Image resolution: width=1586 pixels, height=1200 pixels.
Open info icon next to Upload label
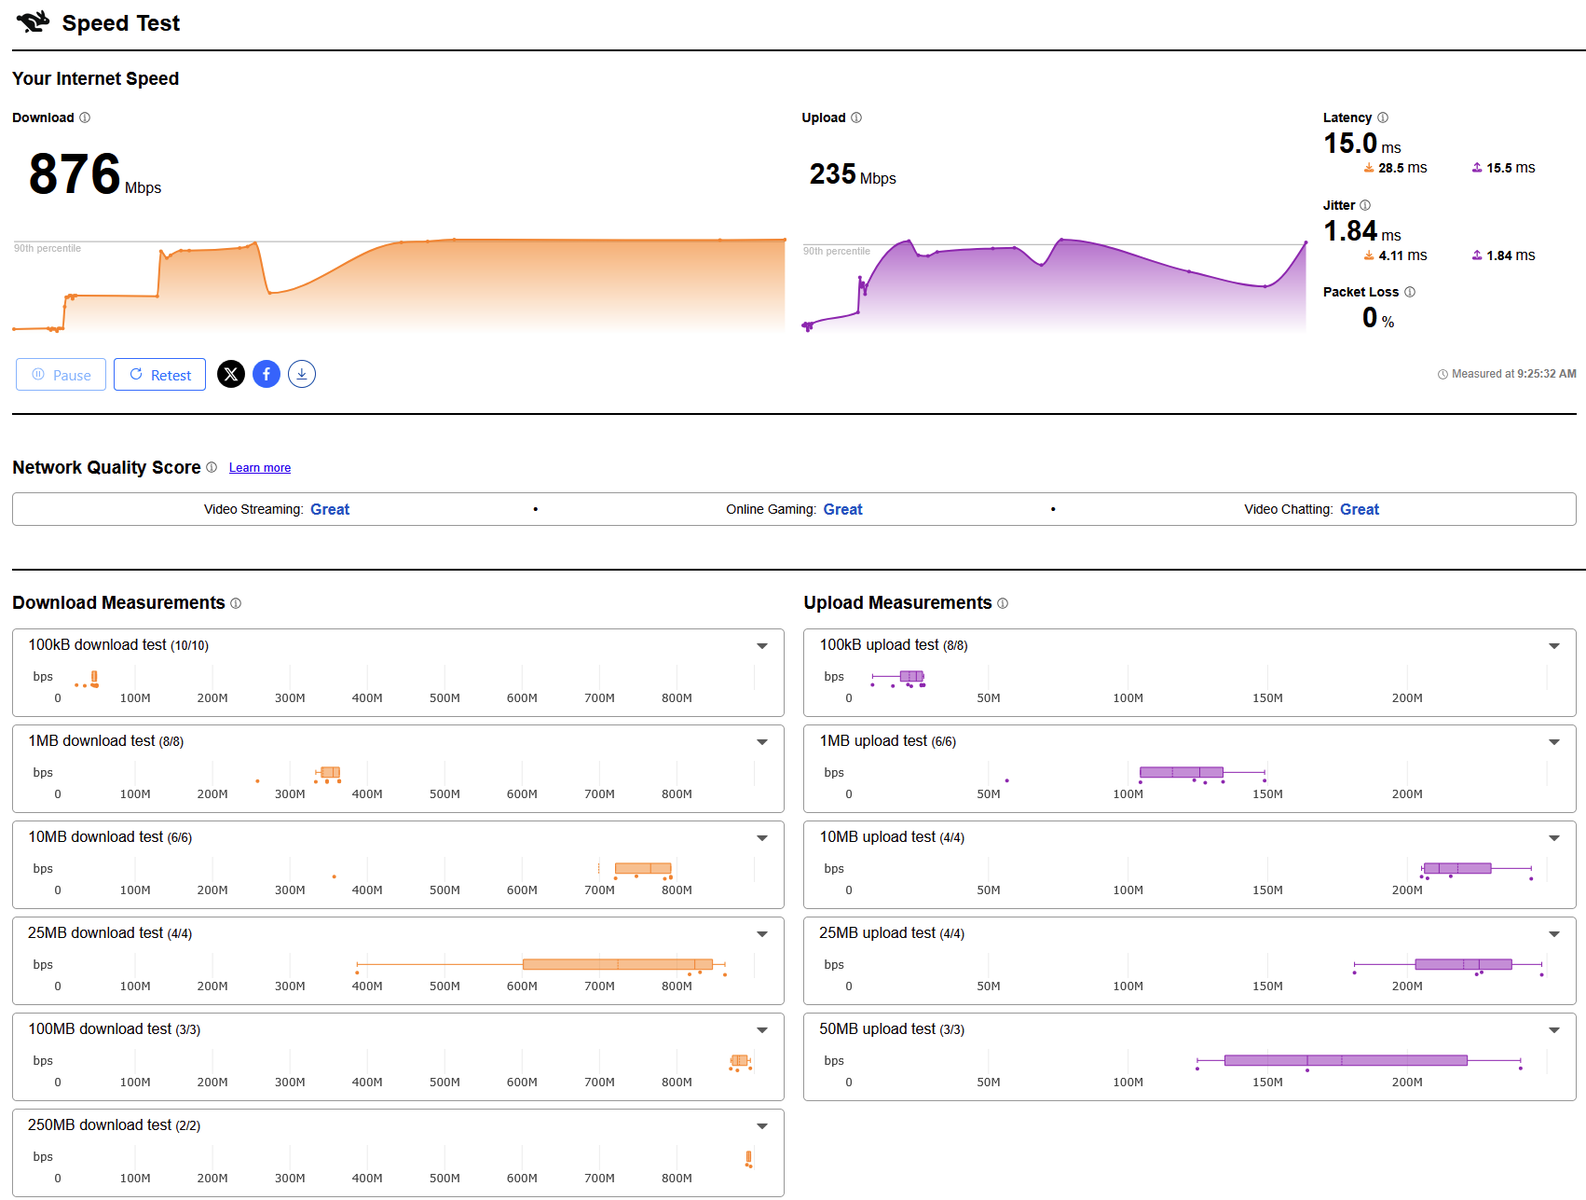coord(856,118)
